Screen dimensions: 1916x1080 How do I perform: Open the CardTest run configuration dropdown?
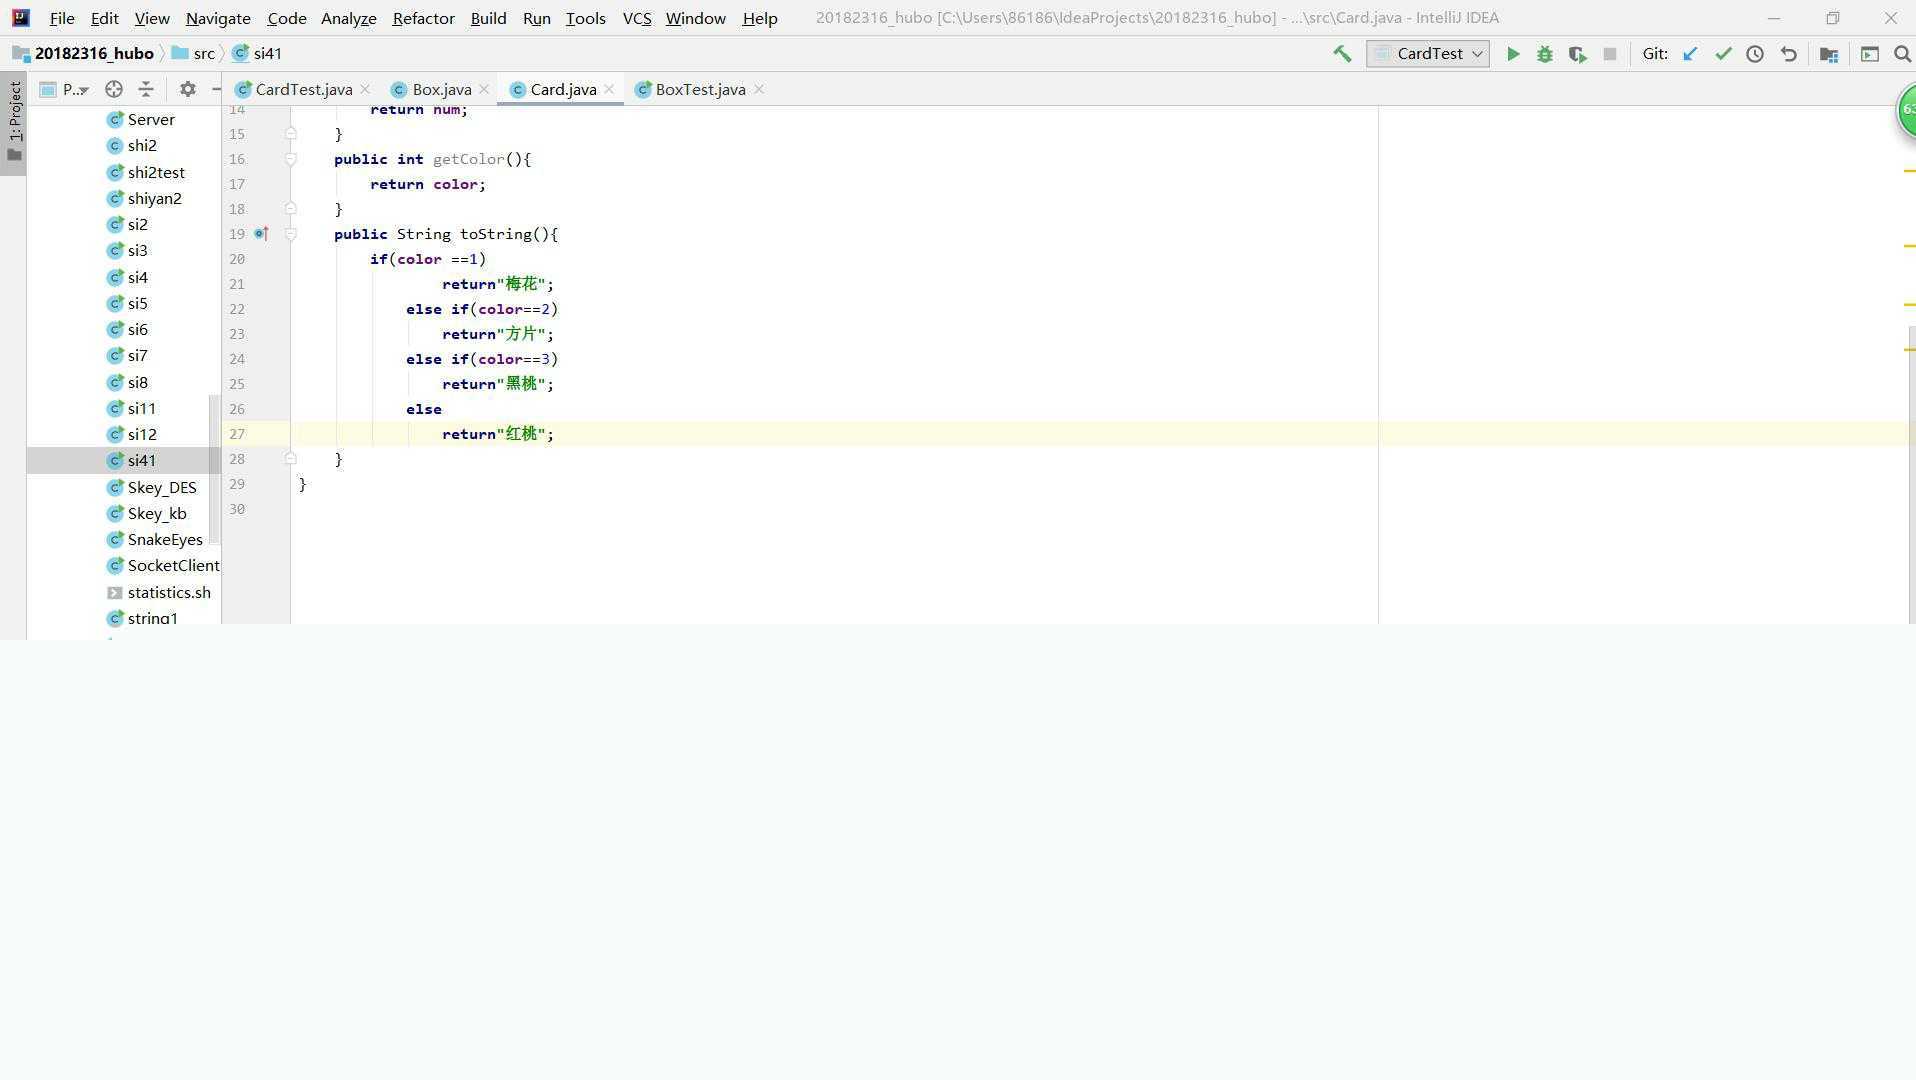(x=1428, y=54)
